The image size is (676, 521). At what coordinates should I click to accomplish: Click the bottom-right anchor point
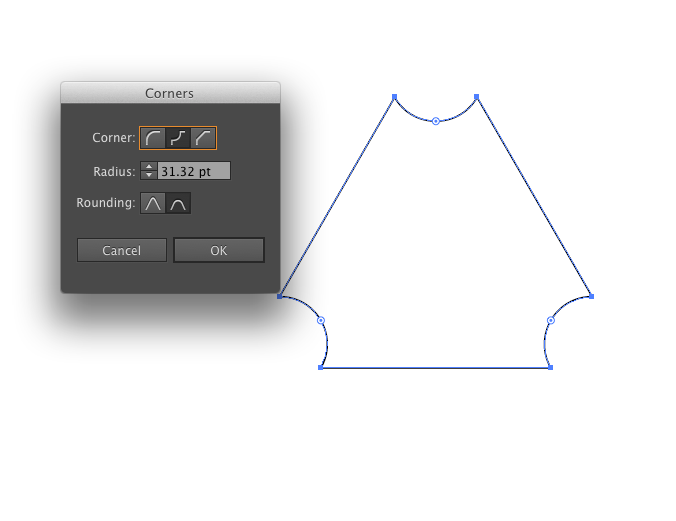point(551,367)
